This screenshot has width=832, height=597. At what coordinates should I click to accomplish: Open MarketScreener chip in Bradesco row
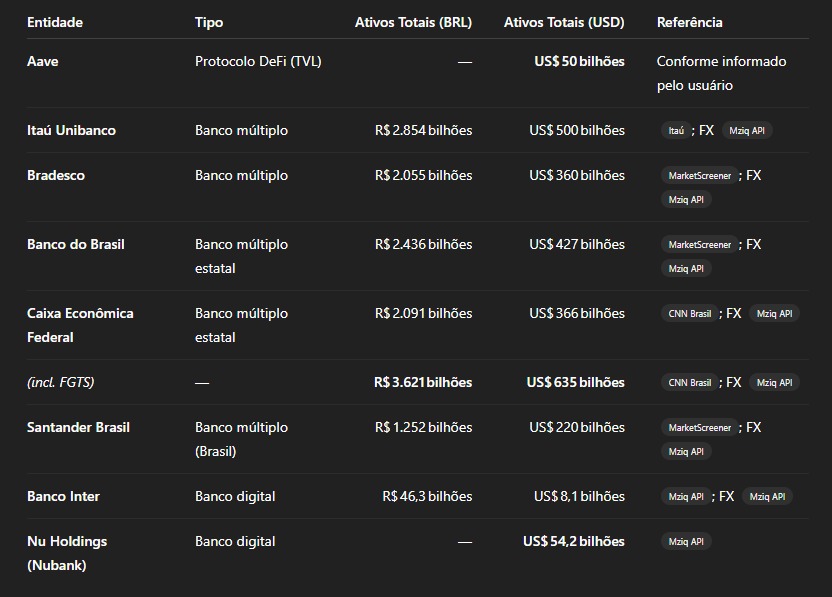click(x=699, y=176)
